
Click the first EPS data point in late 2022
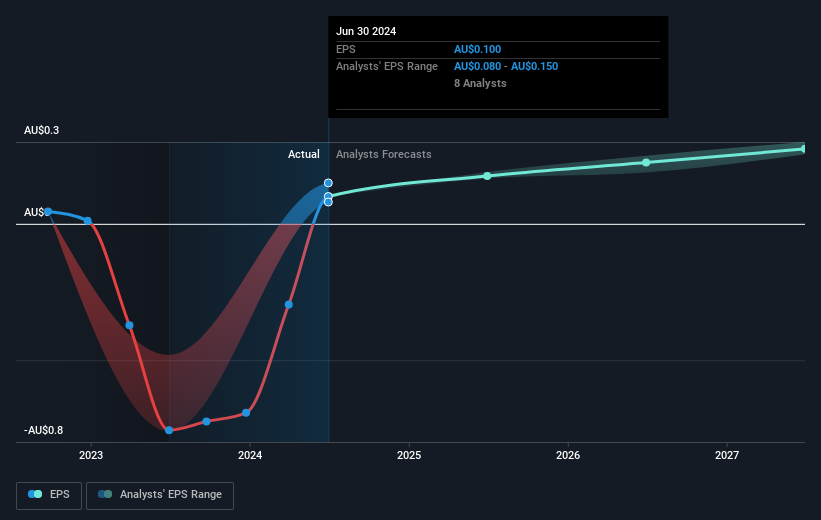click(x=48, y=212)
